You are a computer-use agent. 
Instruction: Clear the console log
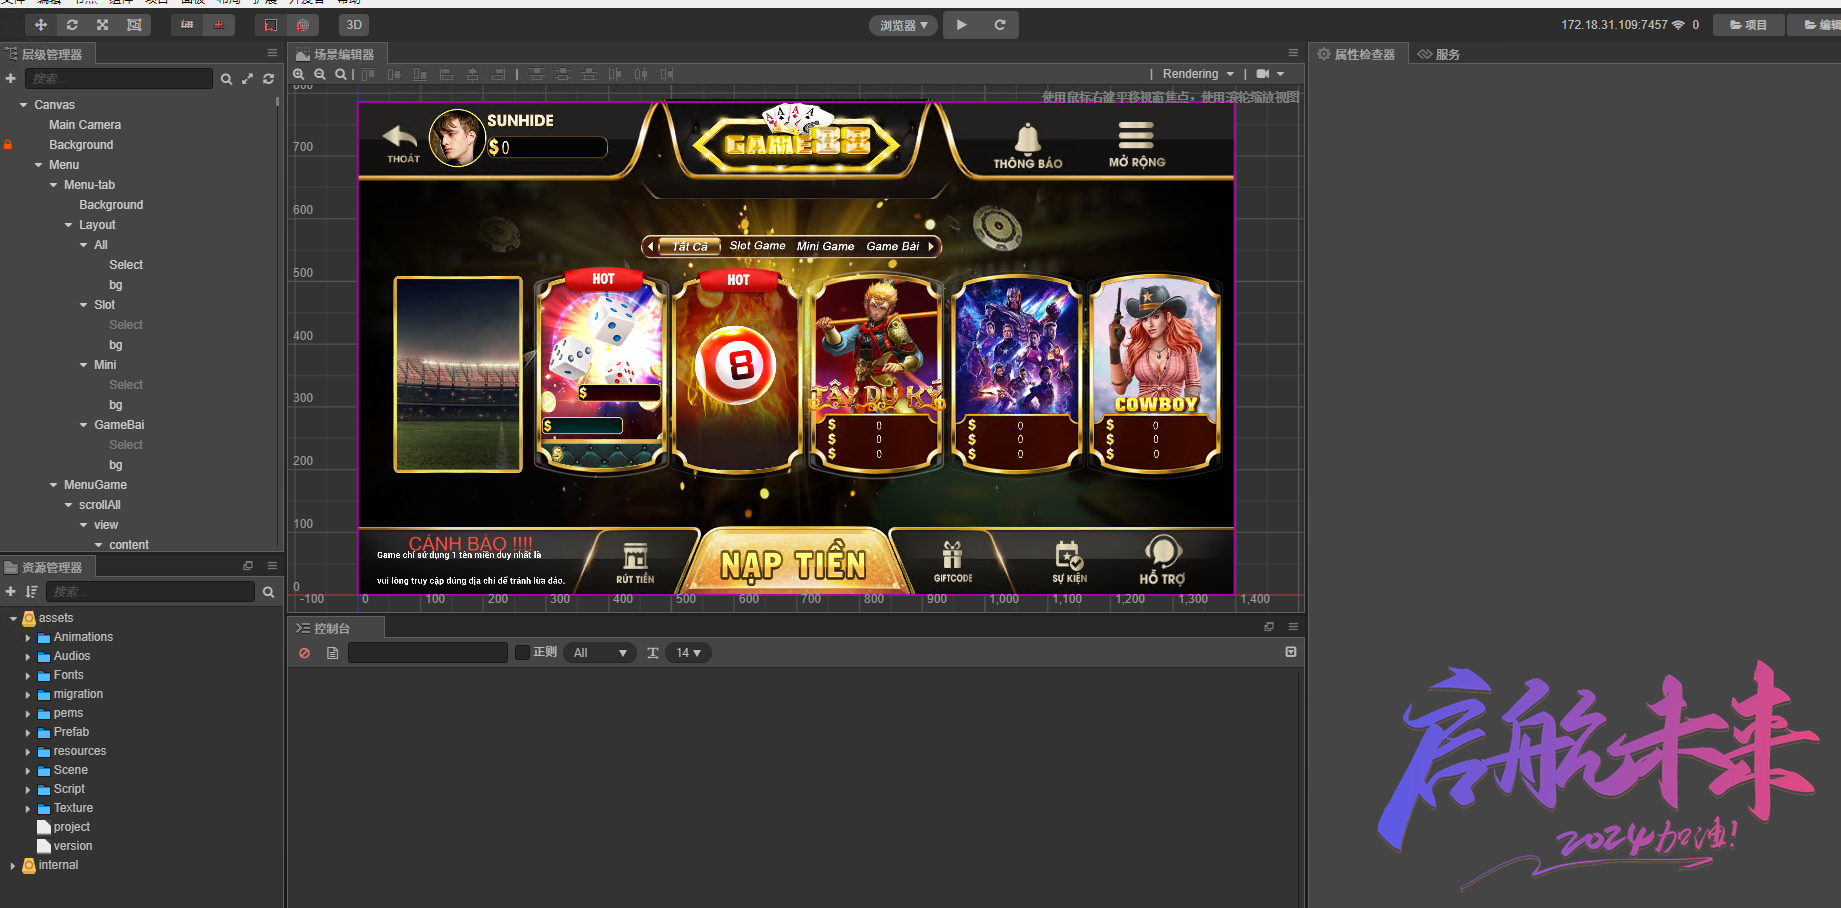(305, 653)
